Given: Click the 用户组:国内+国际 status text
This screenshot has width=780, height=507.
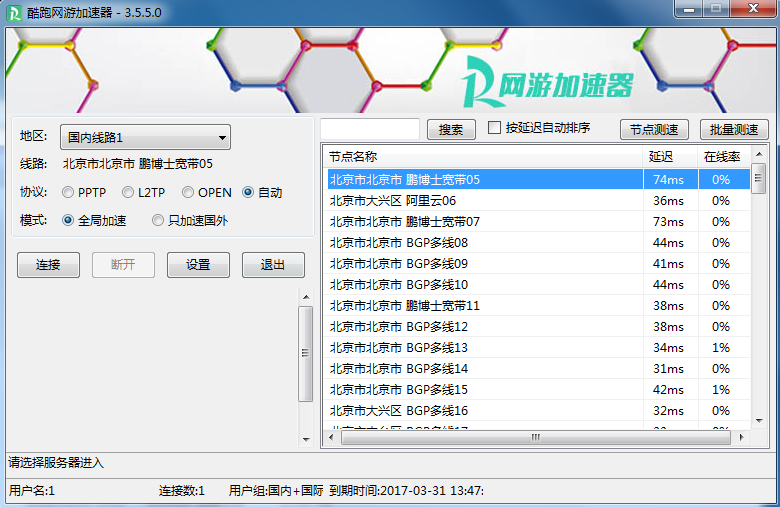Looking at the screenshot, I should [x=276, y=491].
